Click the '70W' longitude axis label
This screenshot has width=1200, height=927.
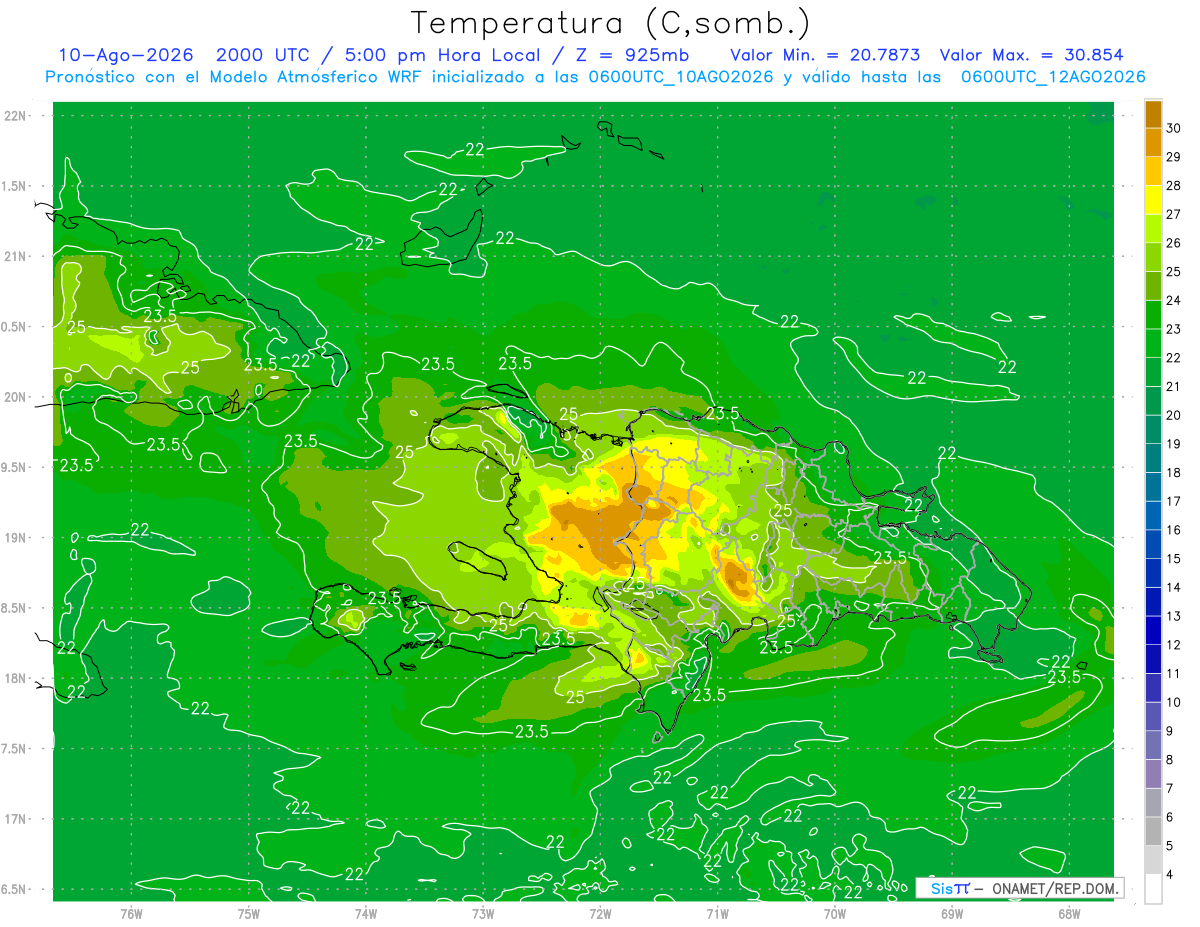pos(835,913)
